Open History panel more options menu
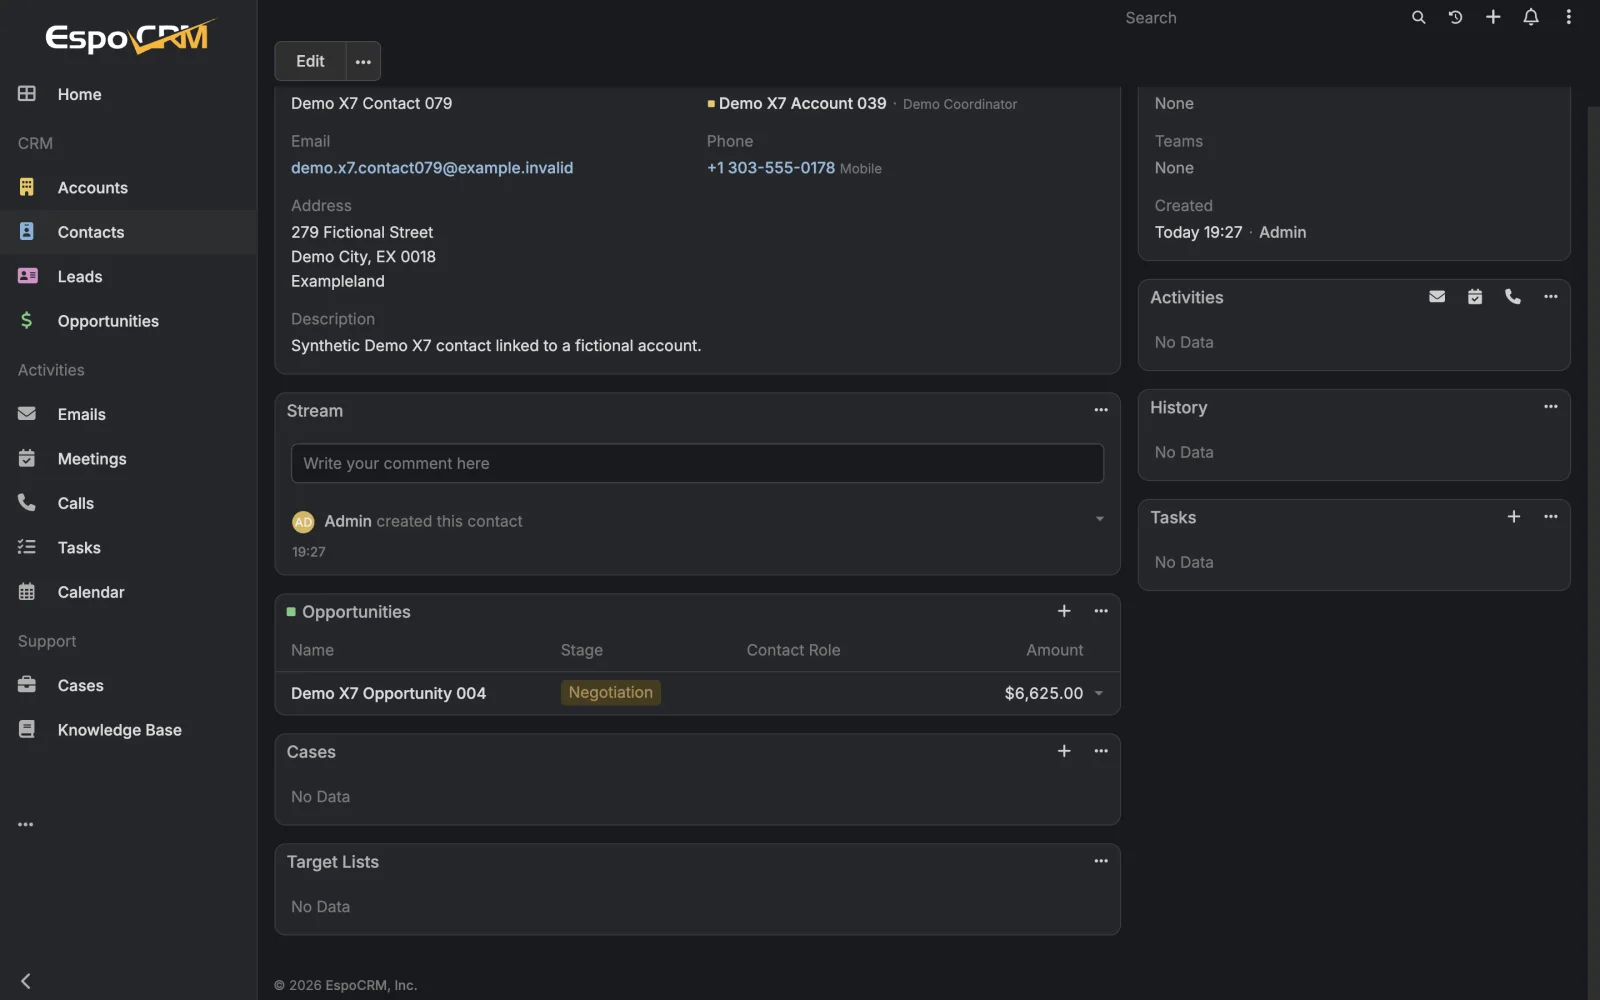 1551,407
